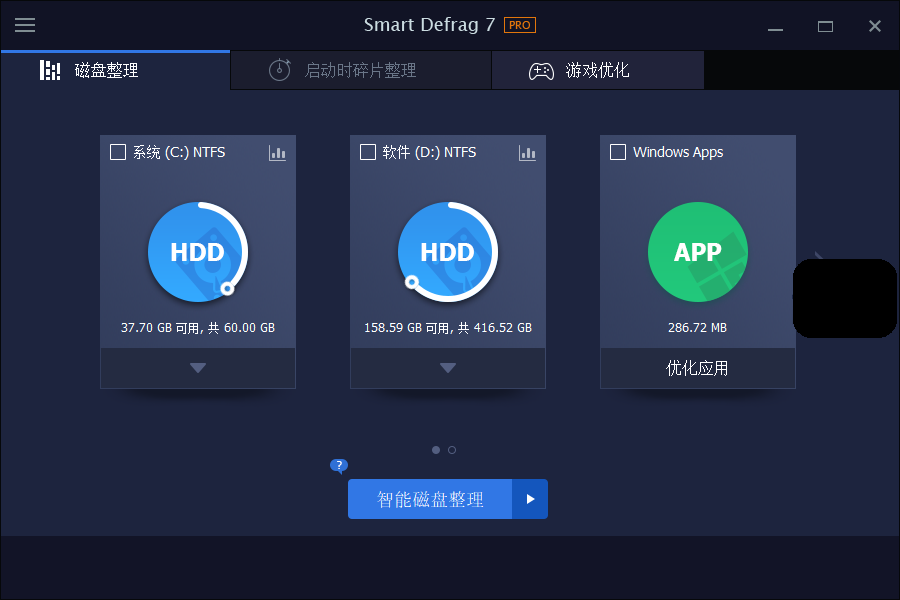Check the 系统 (C:) NTFS checkbox
The image size is (900, 600).
click(118, 152)
